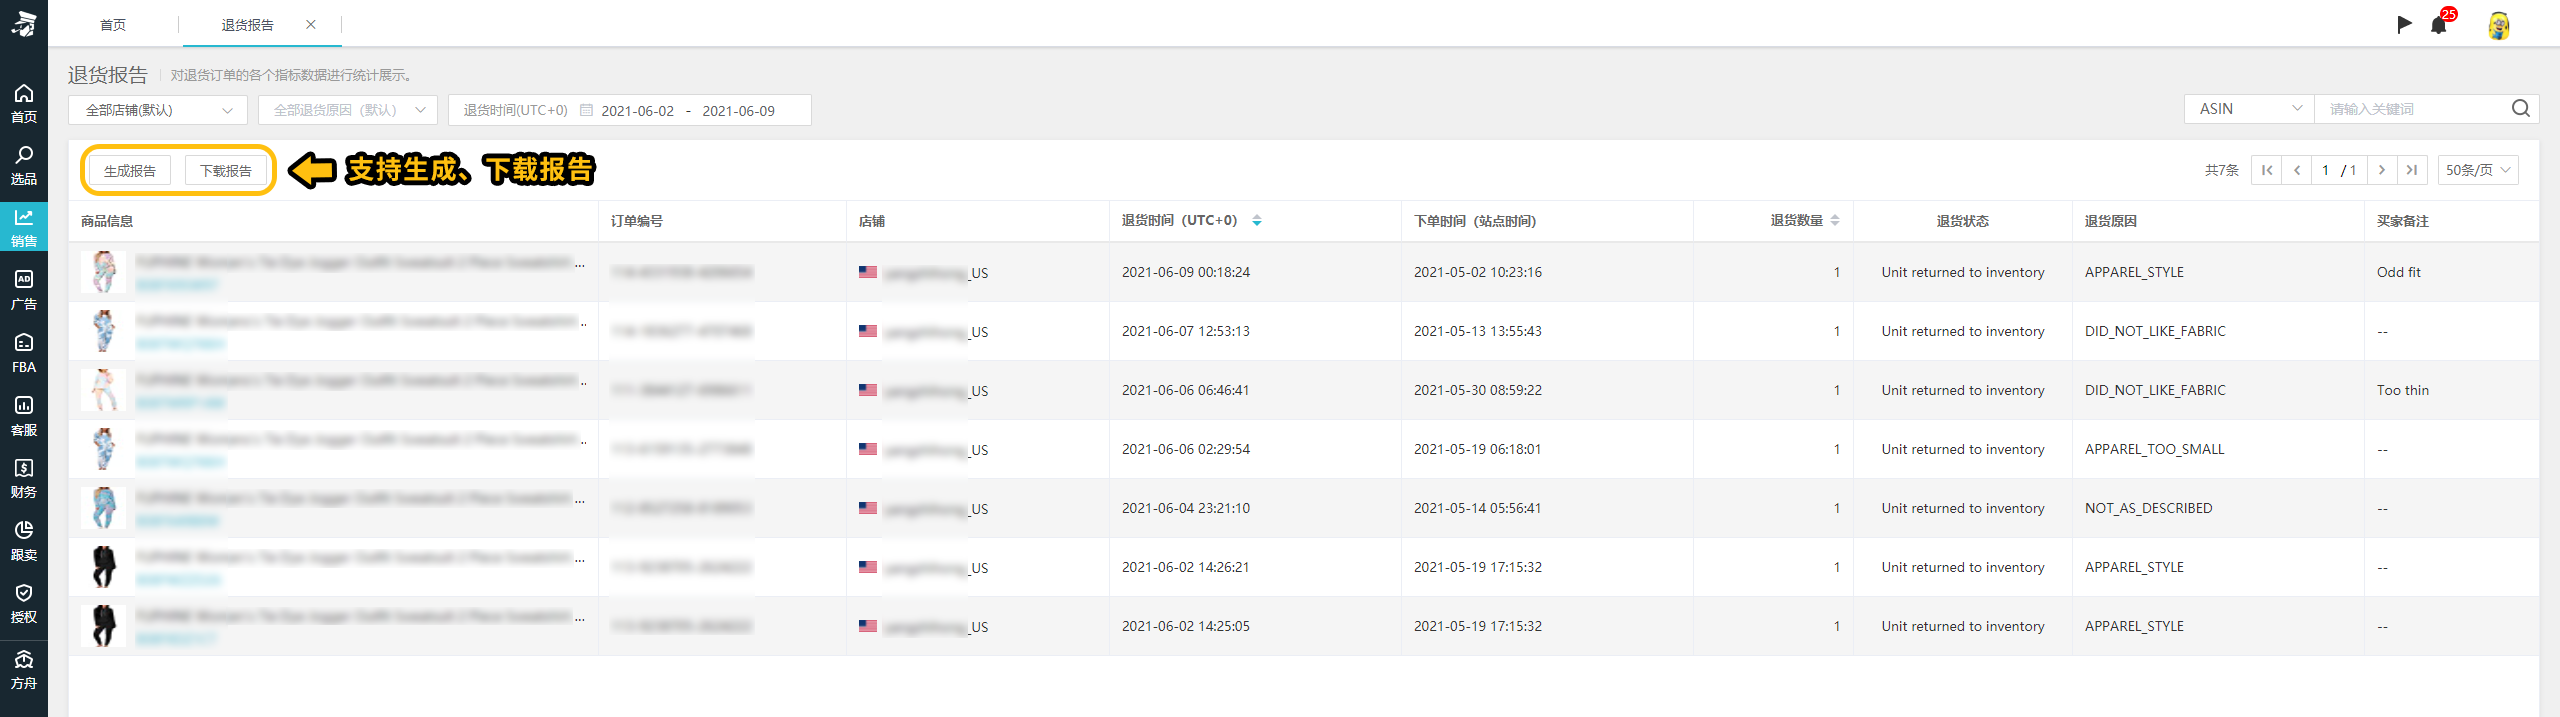Go to previous page of results
This screenshot has height=717, width=2560.
click(x=2297, y=170)
